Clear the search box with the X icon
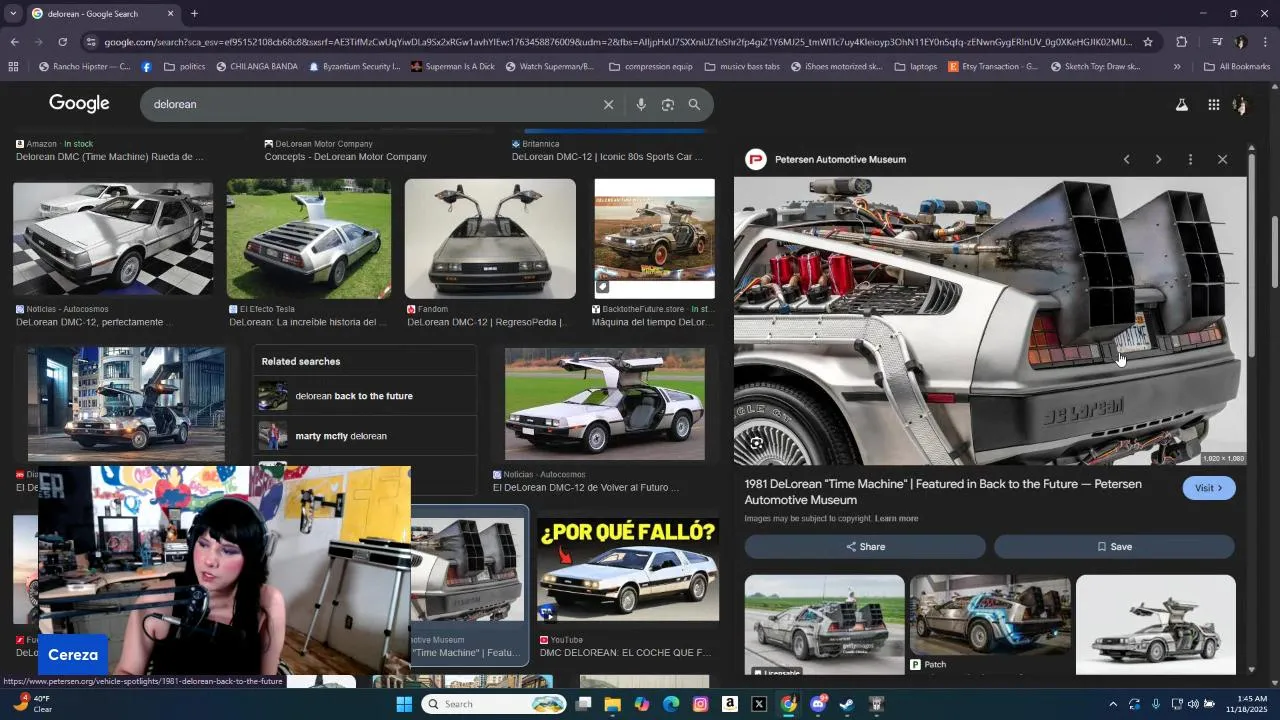1280x720 pixels. tap(608, 104)
